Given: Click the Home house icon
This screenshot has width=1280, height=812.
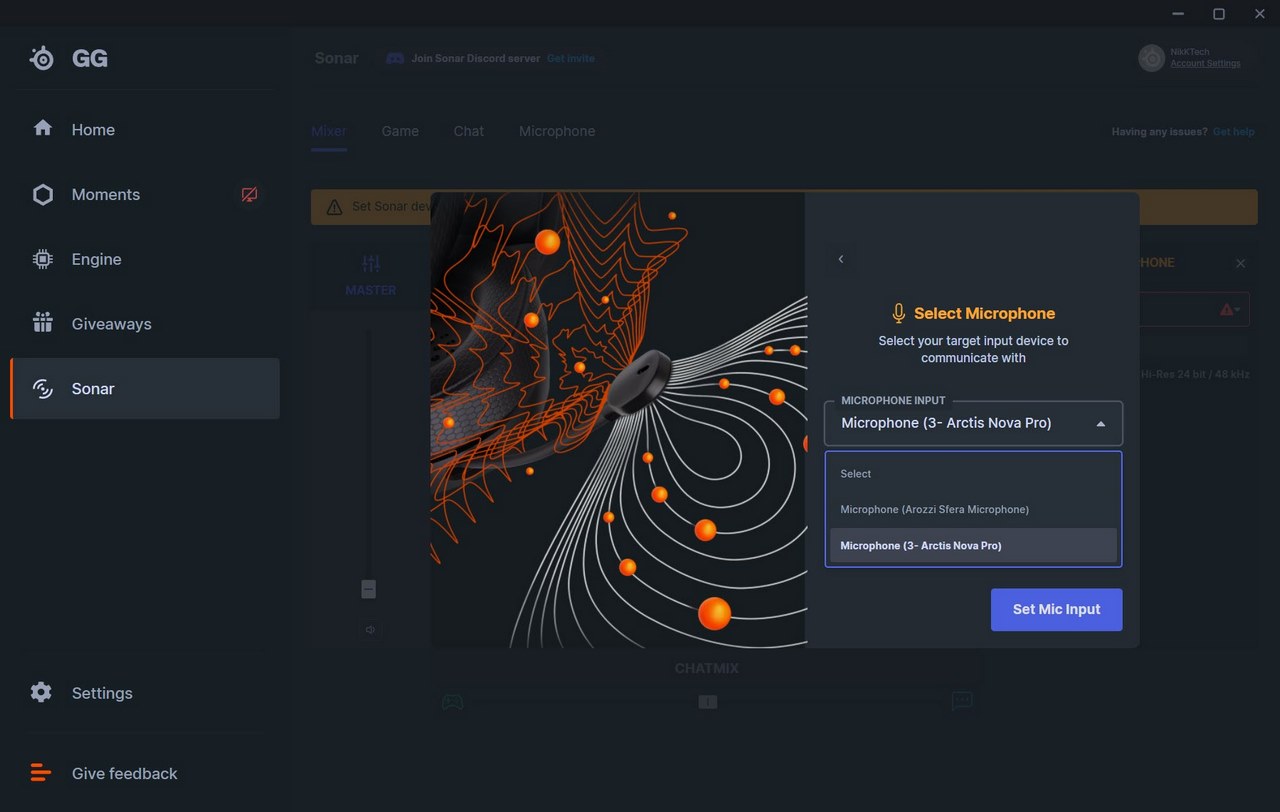Looking at the screenshot, I should coord(42,128).
